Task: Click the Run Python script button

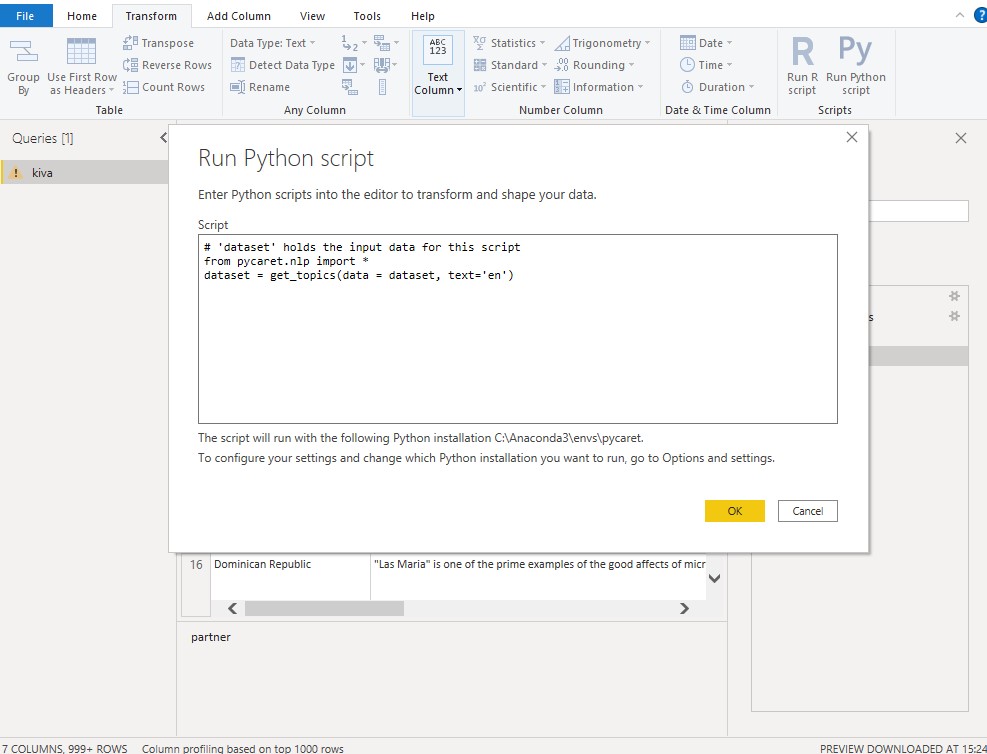Action: pos(855,66)
